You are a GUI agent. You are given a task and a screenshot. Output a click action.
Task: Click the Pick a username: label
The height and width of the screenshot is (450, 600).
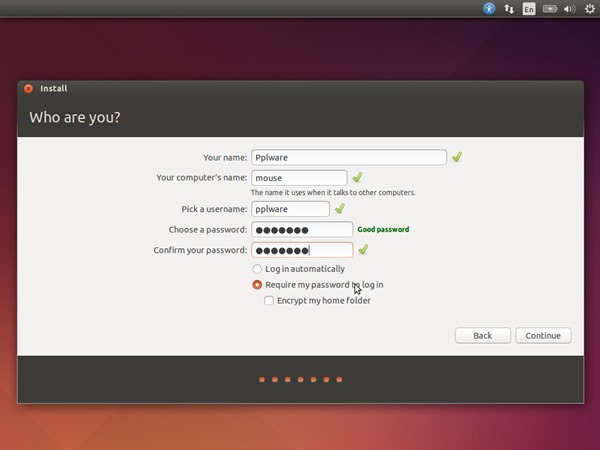(x=214, y=209)
